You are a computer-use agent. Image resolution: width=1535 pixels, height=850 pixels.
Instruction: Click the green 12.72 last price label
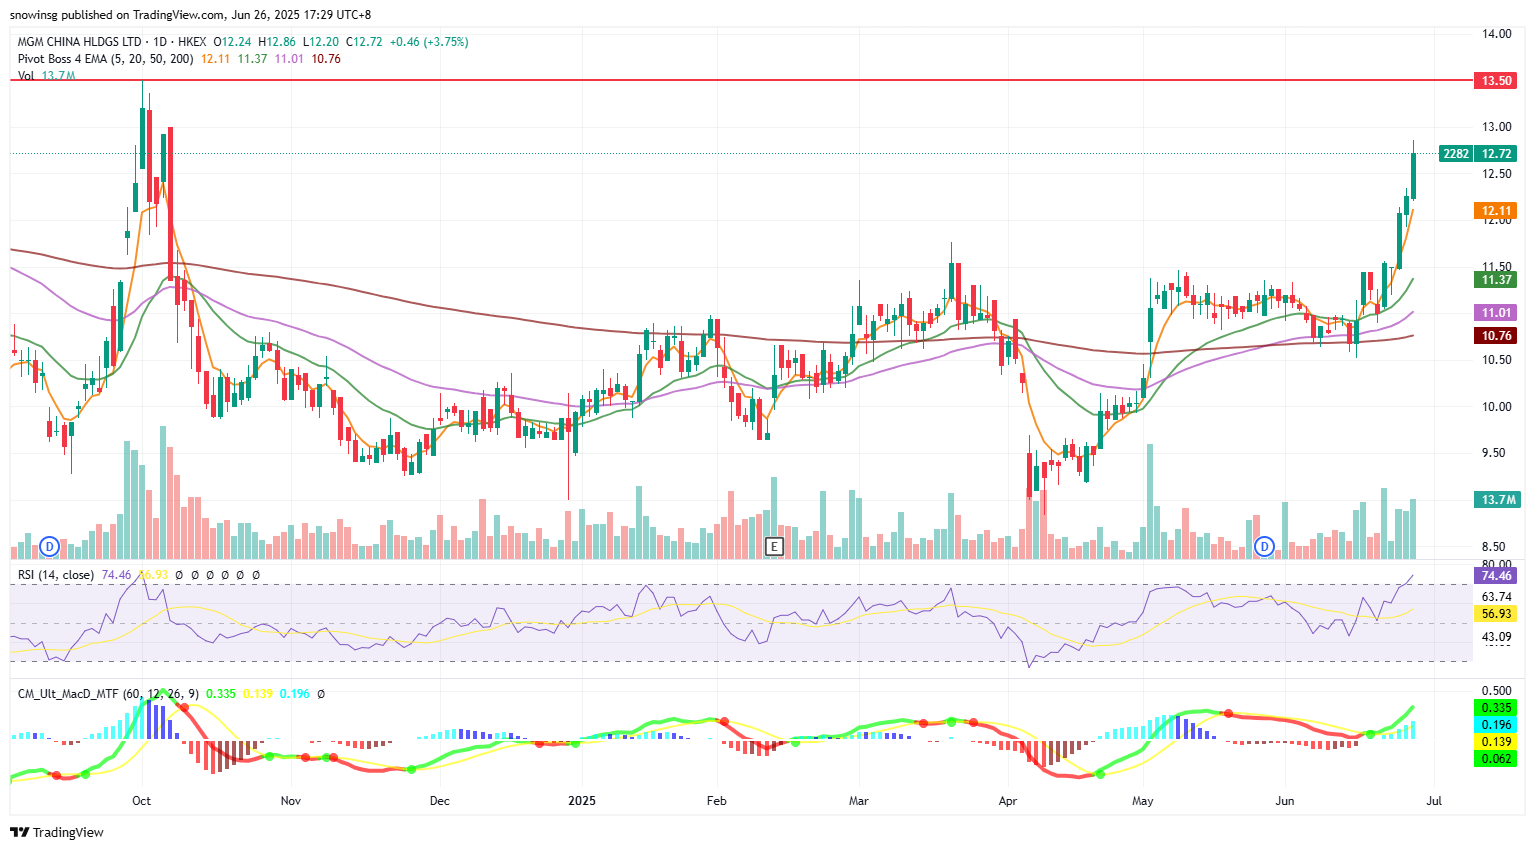coord(1496,153)
